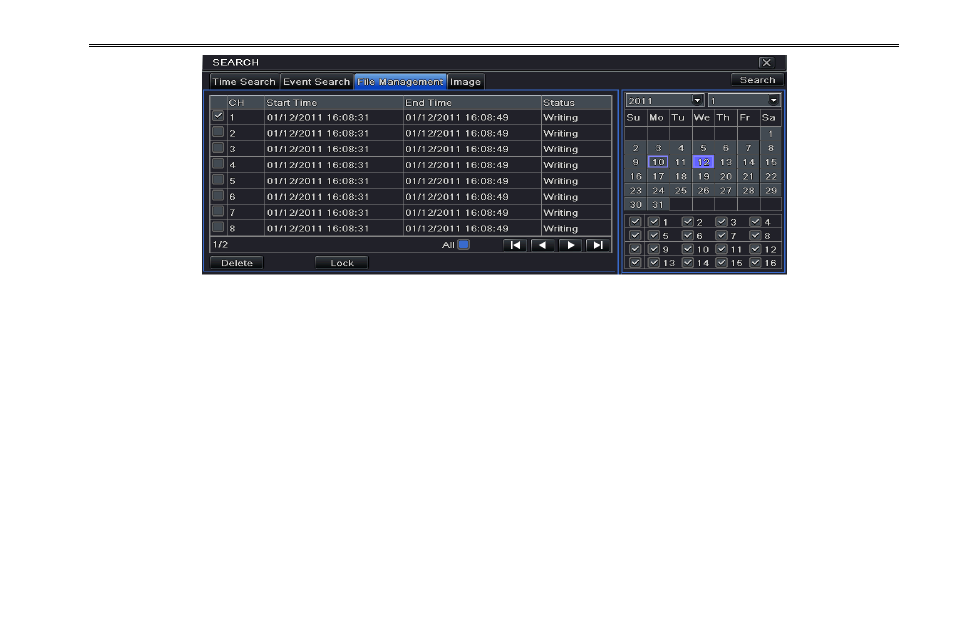
Task: Uncheck the channel 1 file row checkbox
Action: click(x=218, y=116)
